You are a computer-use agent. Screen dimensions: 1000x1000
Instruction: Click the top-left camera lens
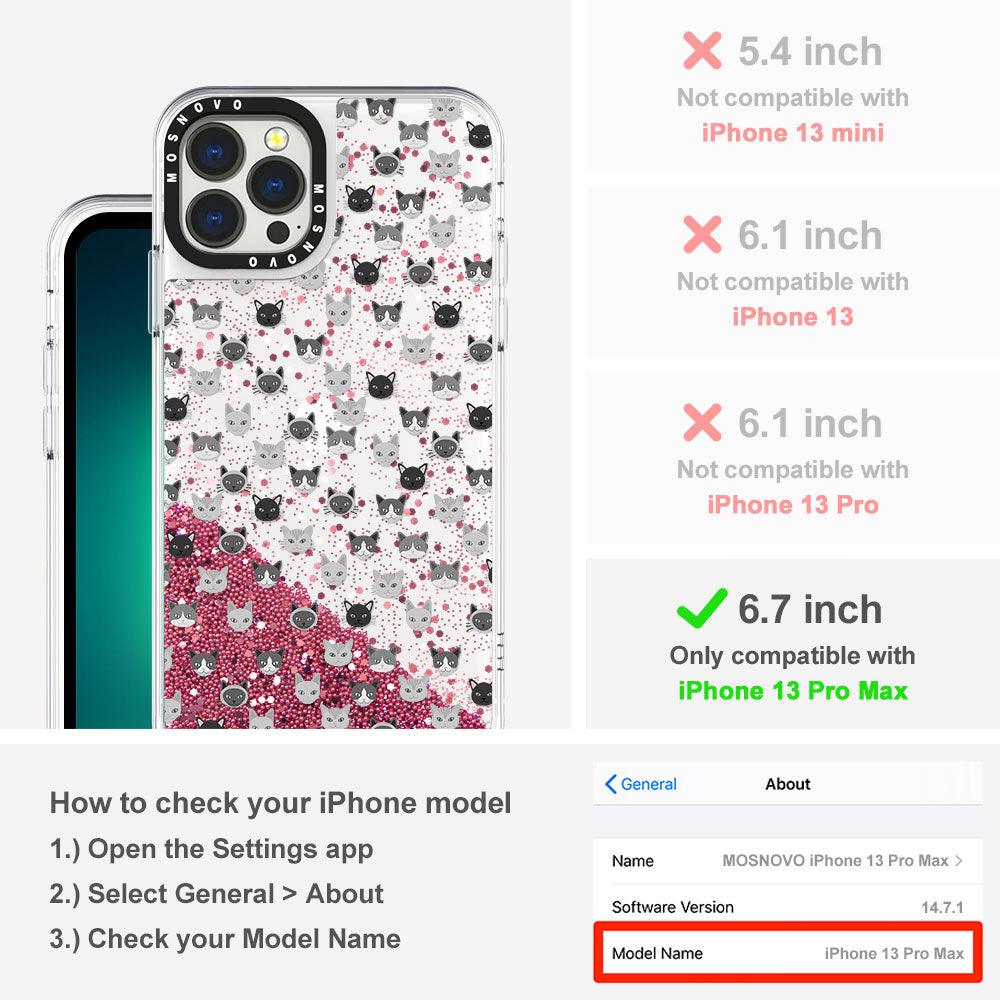point(215,152)
